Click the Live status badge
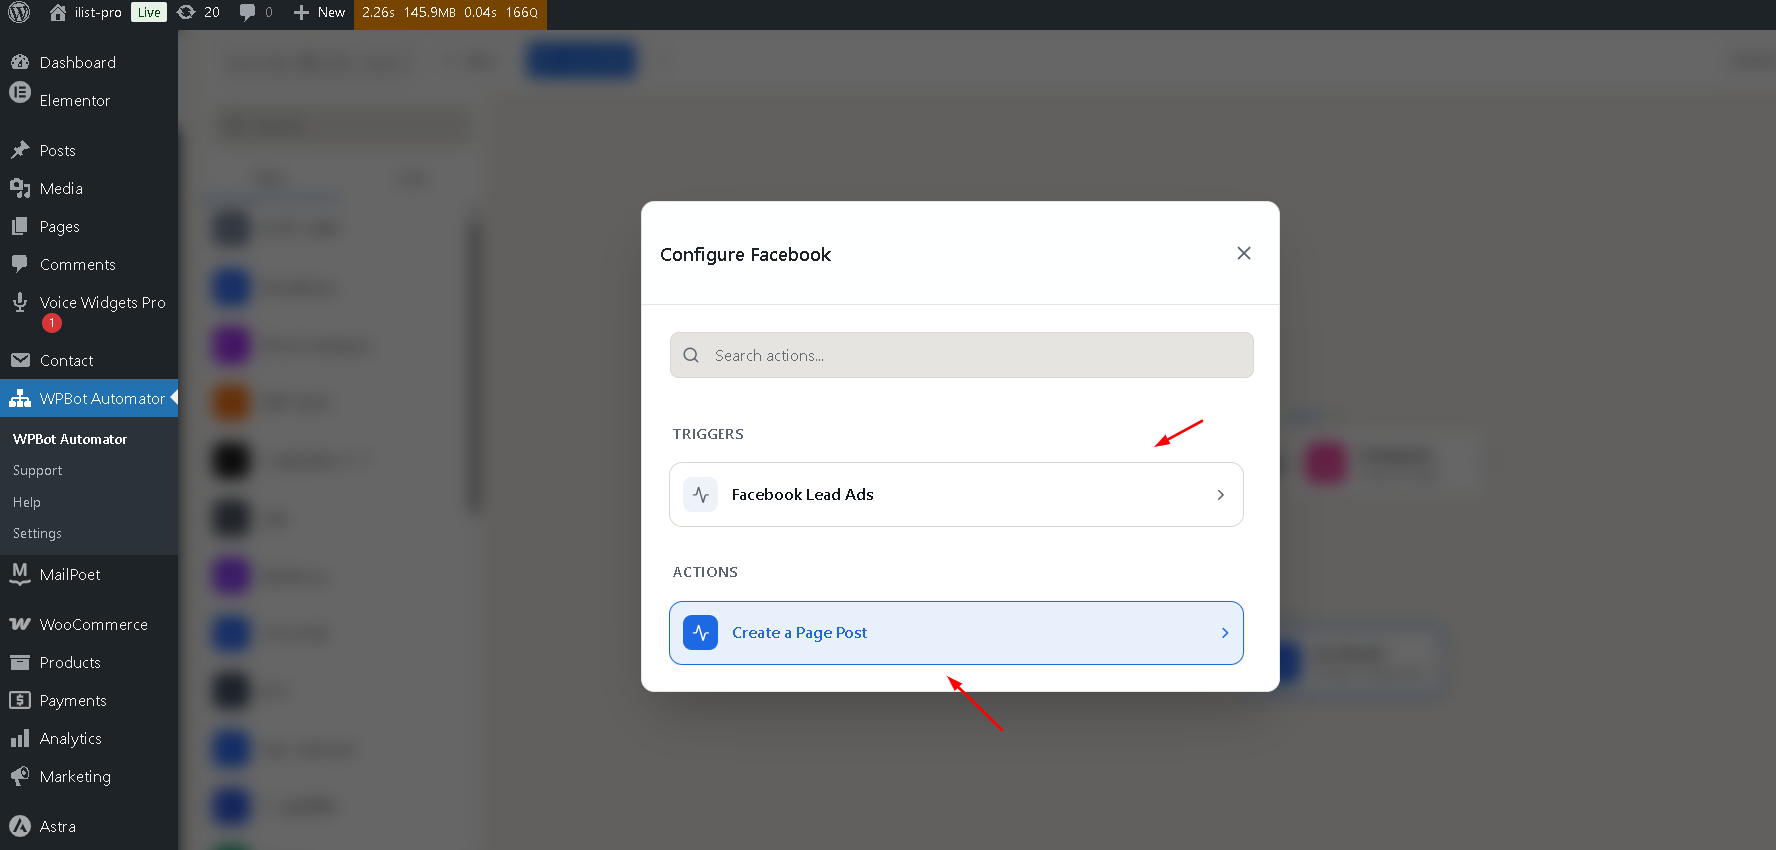 click(149, 13)
